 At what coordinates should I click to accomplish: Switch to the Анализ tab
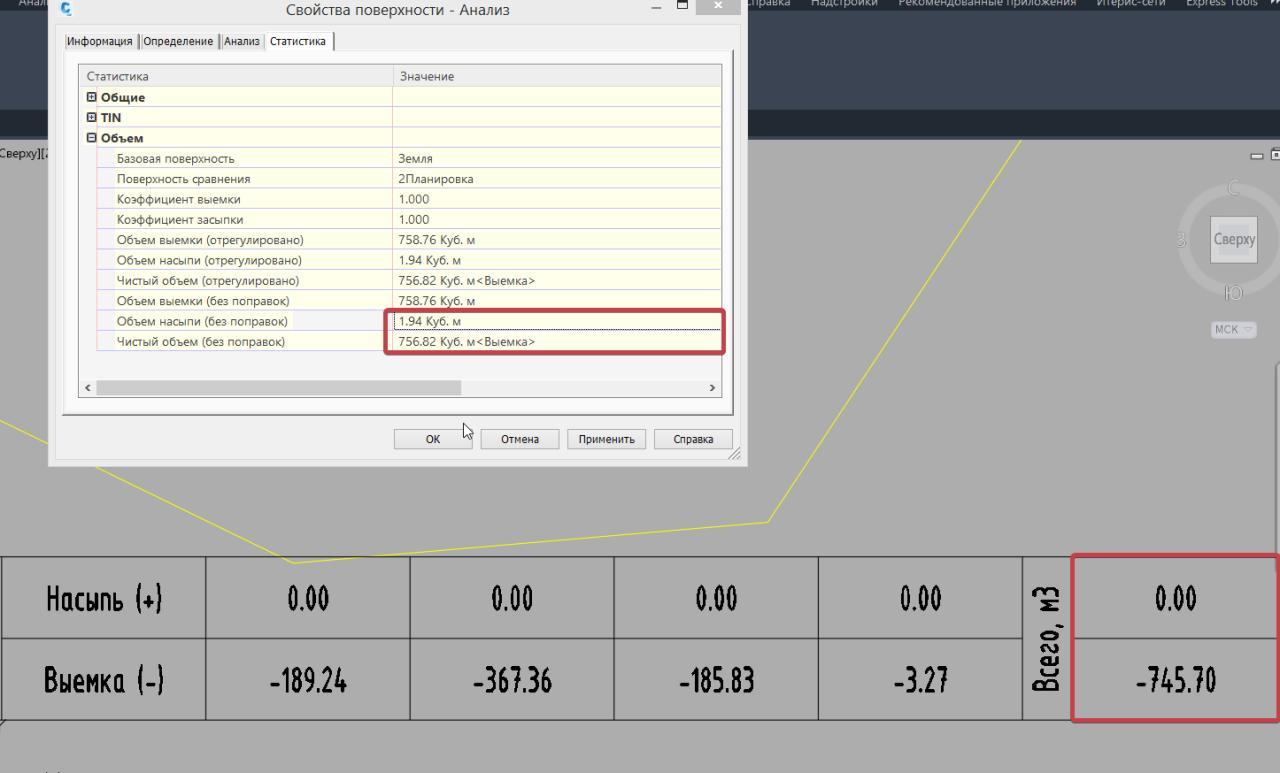coord(241,41)
